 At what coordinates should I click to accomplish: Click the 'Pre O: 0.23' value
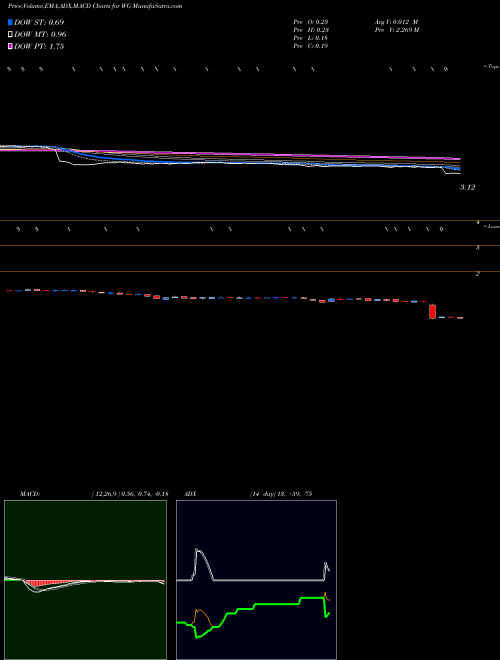coord(311,22)
